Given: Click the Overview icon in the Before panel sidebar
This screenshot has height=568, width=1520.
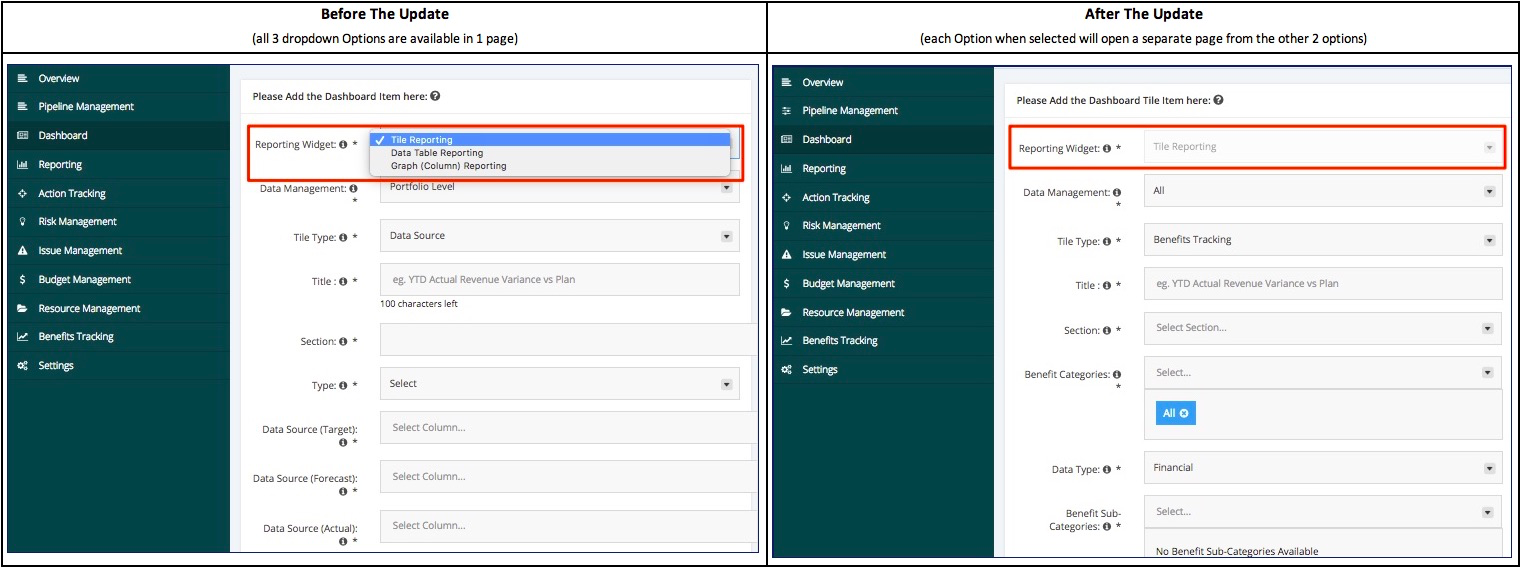Looking at the screenshot, I should coord(22,78).
